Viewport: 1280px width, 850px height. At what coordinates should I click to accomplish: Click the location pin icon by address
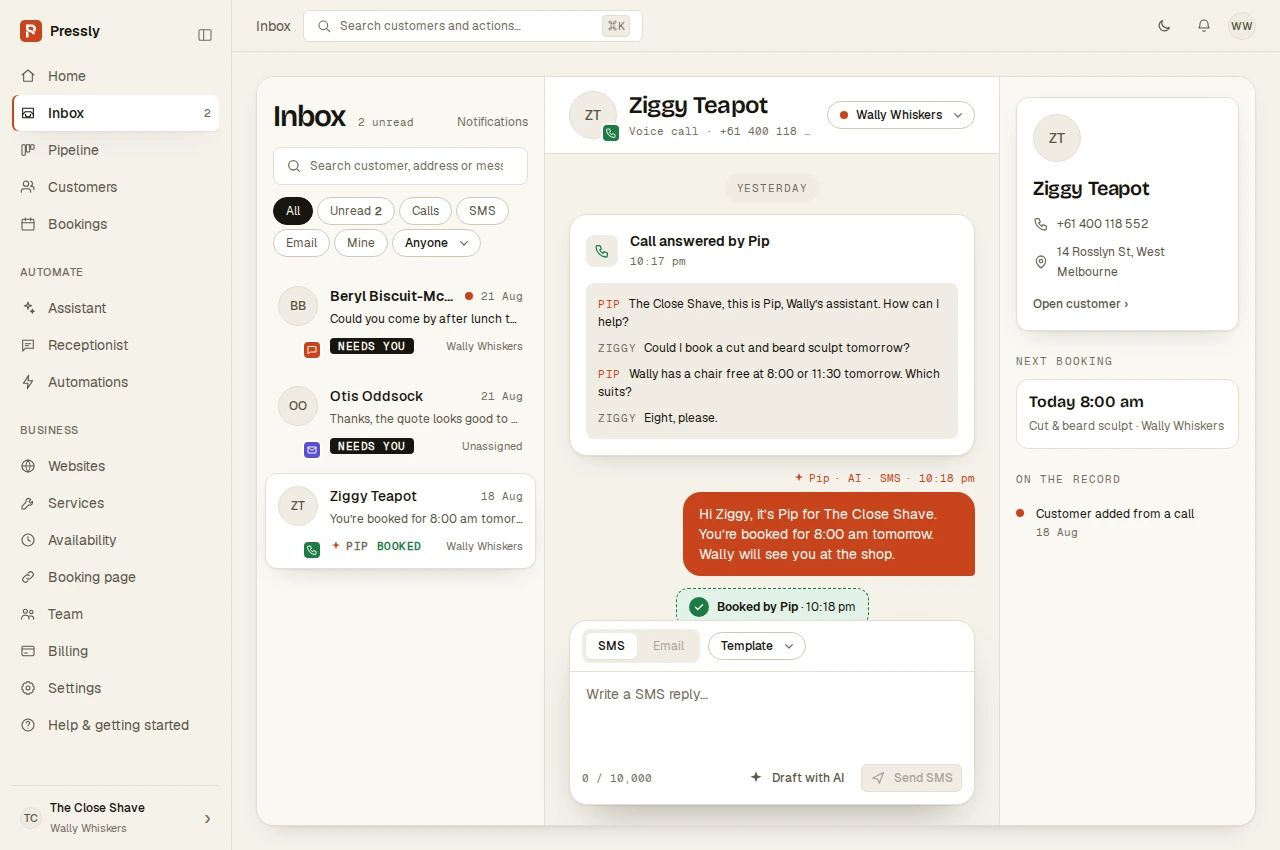click(x=1041, y=262)
